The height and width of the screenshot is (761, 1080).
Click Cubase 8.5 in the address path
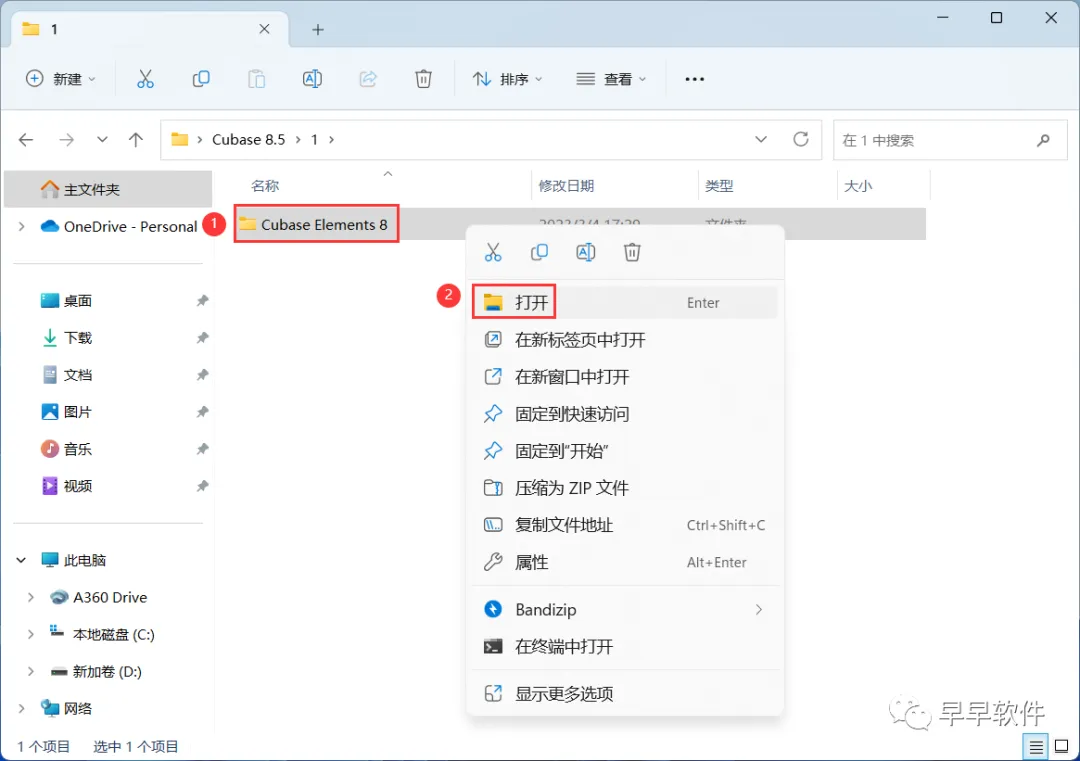tap(248, 139)
